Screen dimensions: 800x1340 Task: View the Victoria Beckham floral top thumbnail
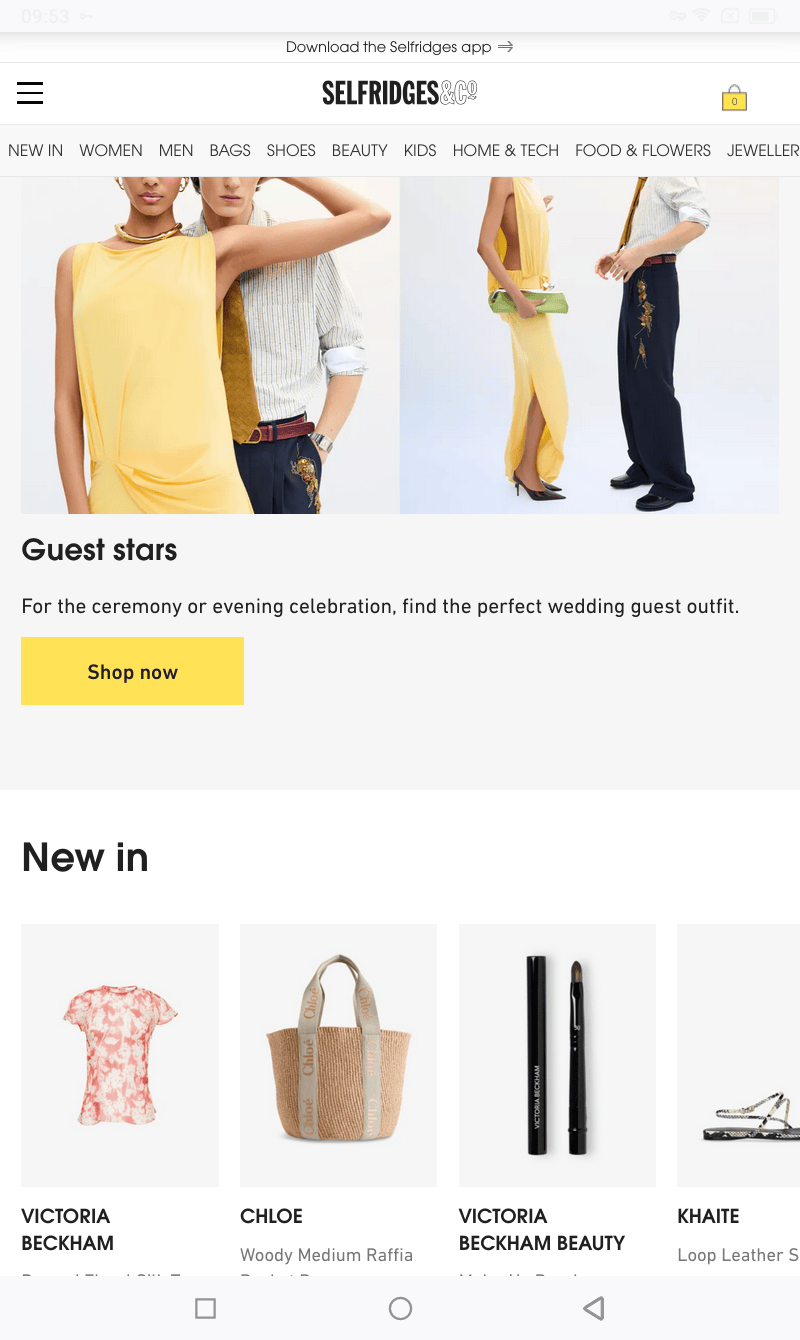coord(120,1055)
